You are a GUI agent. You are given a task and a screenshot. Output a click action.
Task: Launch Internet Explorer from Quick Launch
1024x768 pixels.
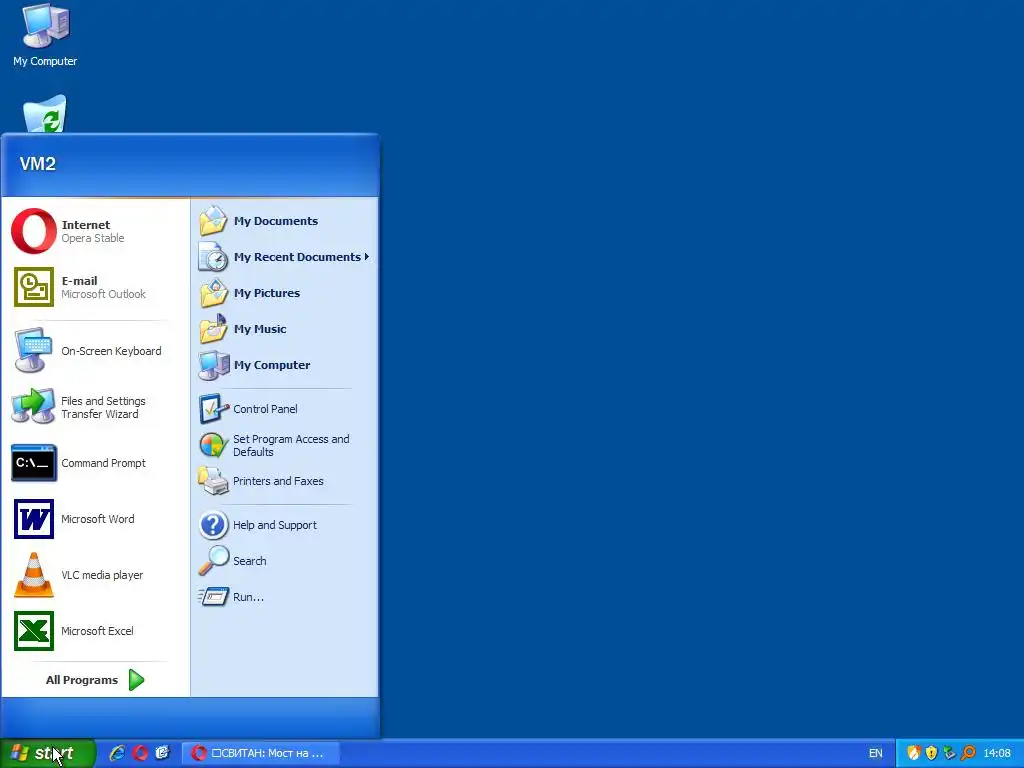pyautogui.click(x=118, y=753)
